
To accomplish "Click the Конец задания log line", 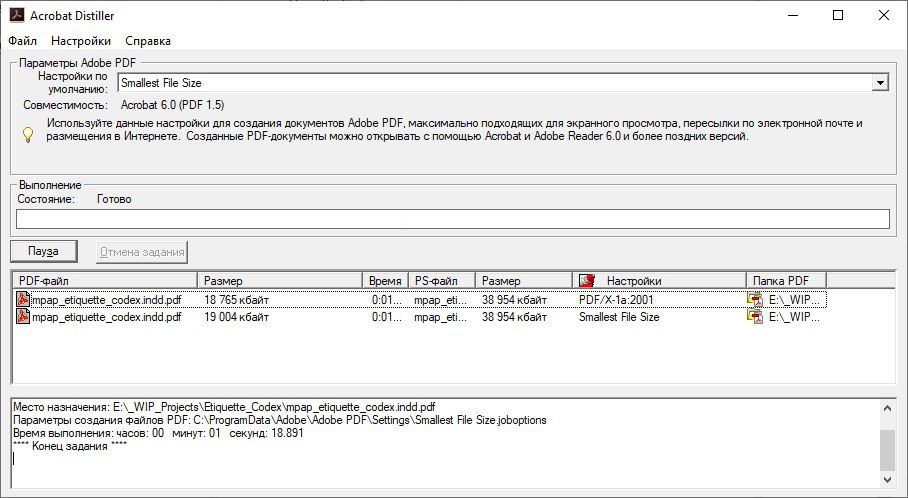I will click(x=69, y=446).
